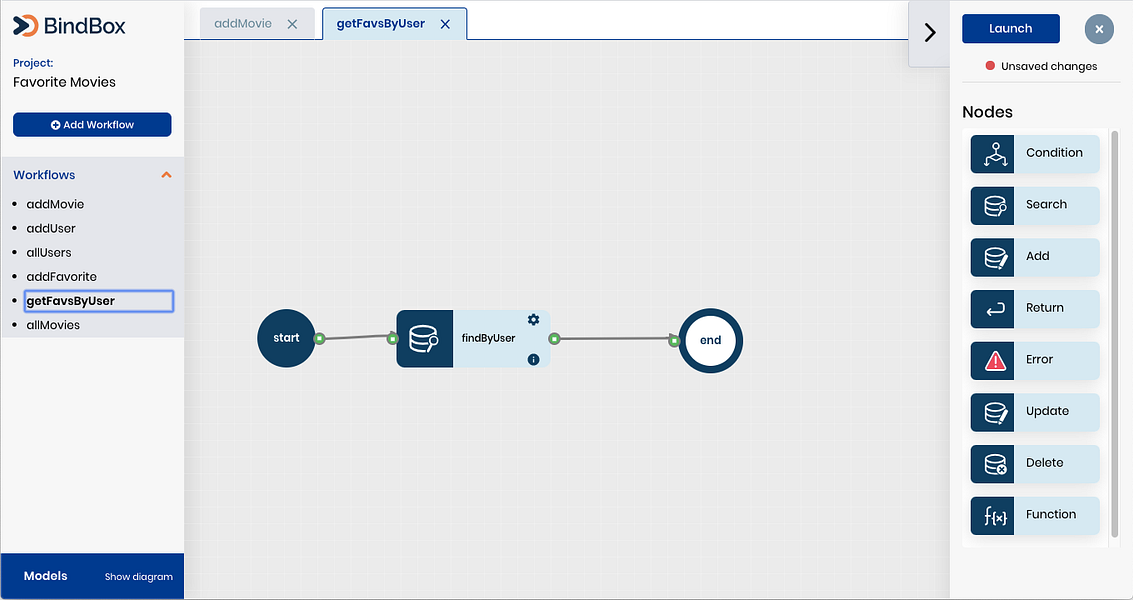Close the getFavsByUser tab
Screen dimensions: 1133x600
(445, 24)
